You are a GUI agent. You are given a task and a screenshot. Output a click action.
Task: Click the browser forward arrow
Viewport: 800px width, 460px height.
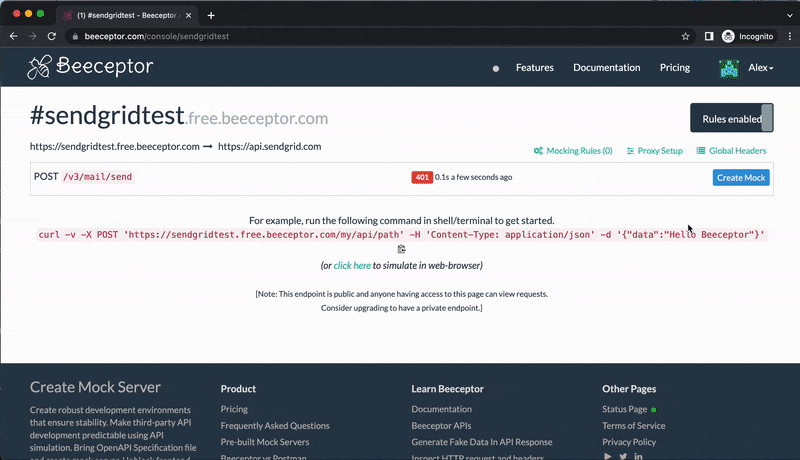click(x=33, y=36)
